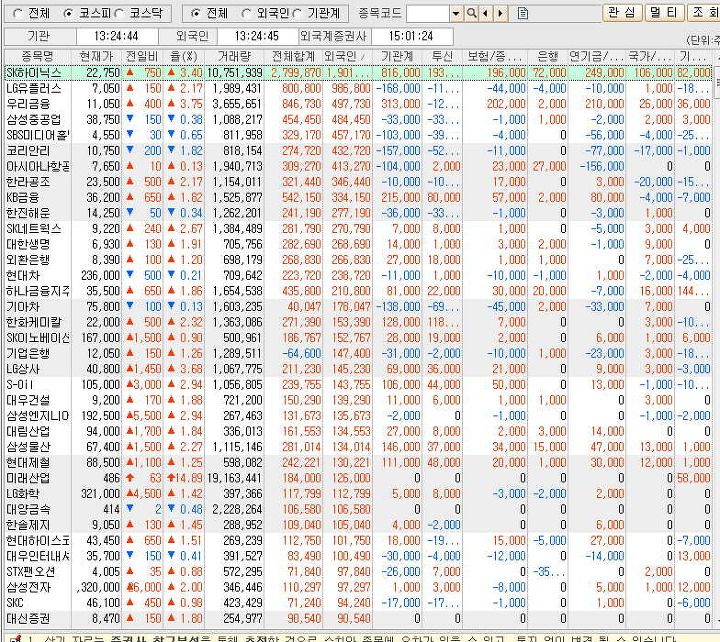Select 삼성전자 stock name
720x642 pixels.
[x=28, y=588]
